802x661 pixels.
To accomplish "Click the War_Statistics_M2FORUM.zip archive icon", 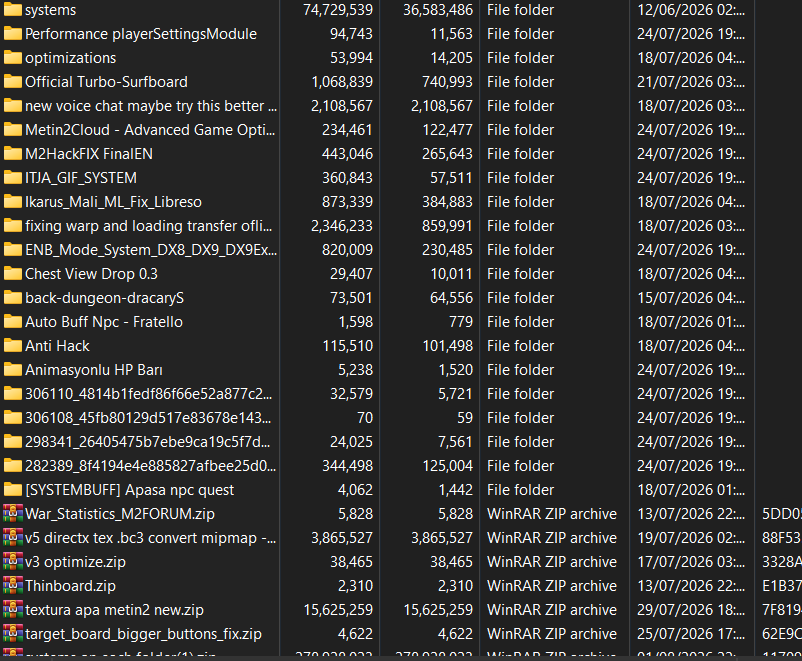I will [x=13, y=514].
